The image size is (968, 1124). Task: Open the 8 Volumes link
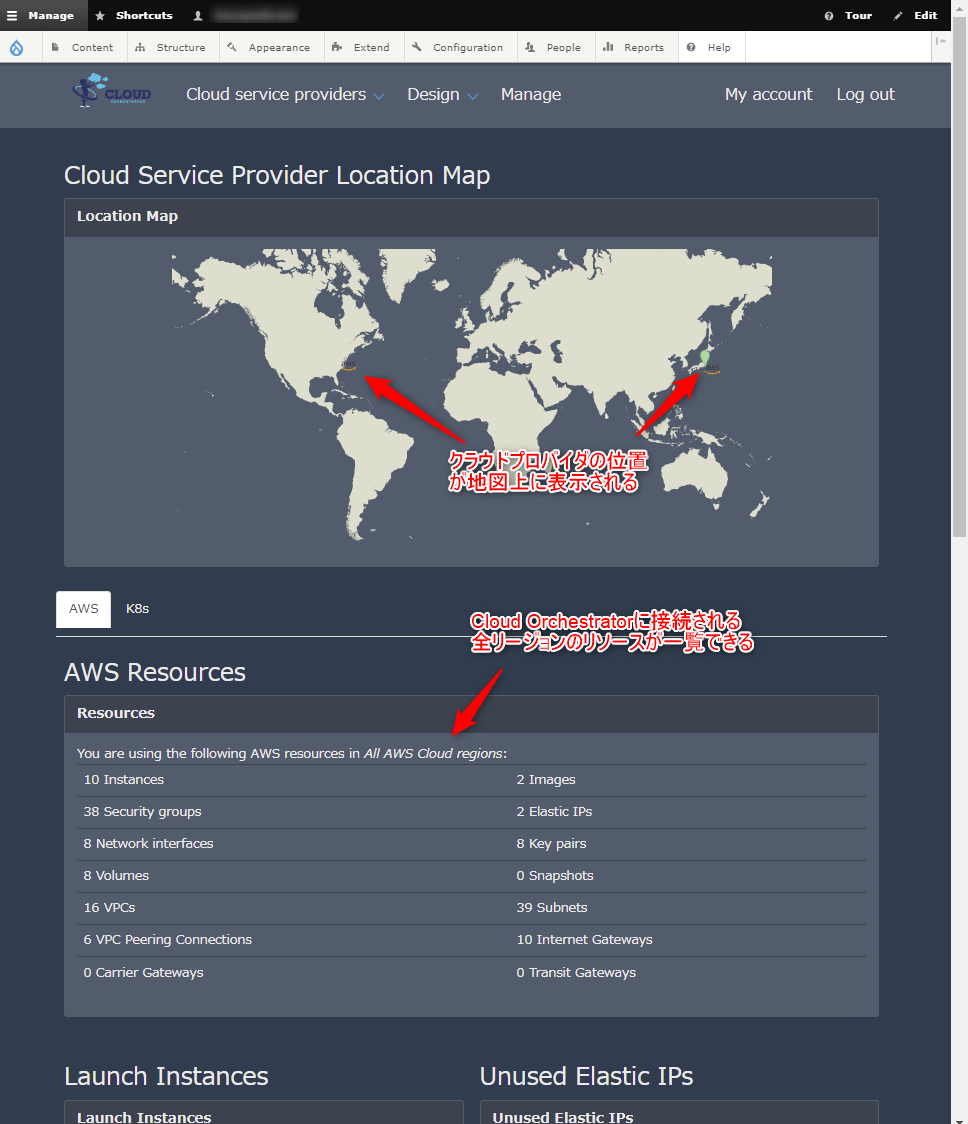pyautogui.click(x=116, y=876)
